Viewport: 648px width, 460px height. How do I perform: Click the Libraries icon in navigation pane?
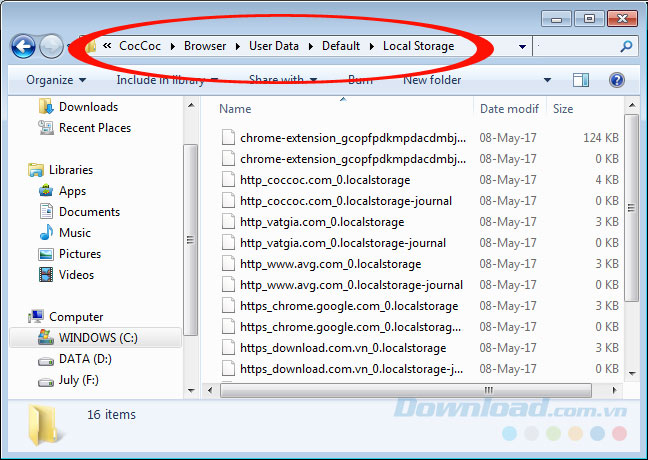point(36,169)
